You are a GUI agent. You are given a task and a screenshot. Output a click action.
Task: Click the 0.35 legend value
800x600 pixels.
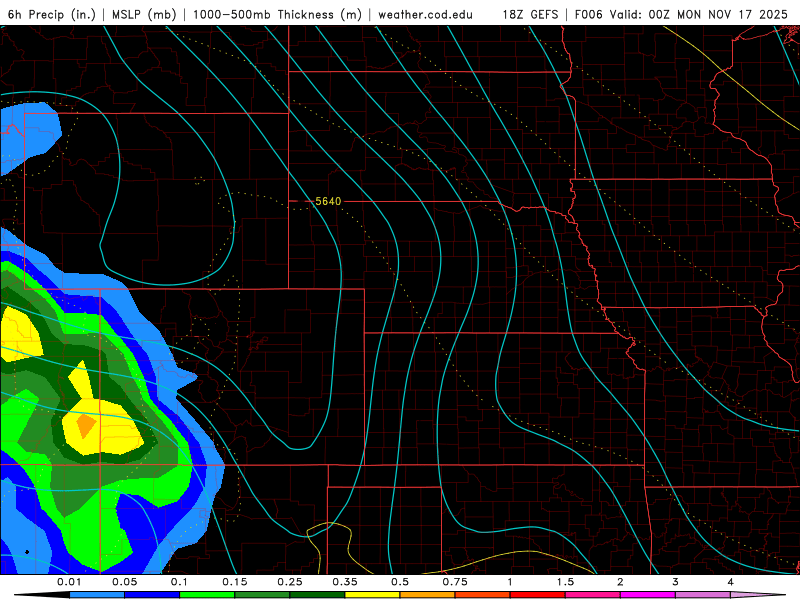pyautogui.click(x=345, y=582)
